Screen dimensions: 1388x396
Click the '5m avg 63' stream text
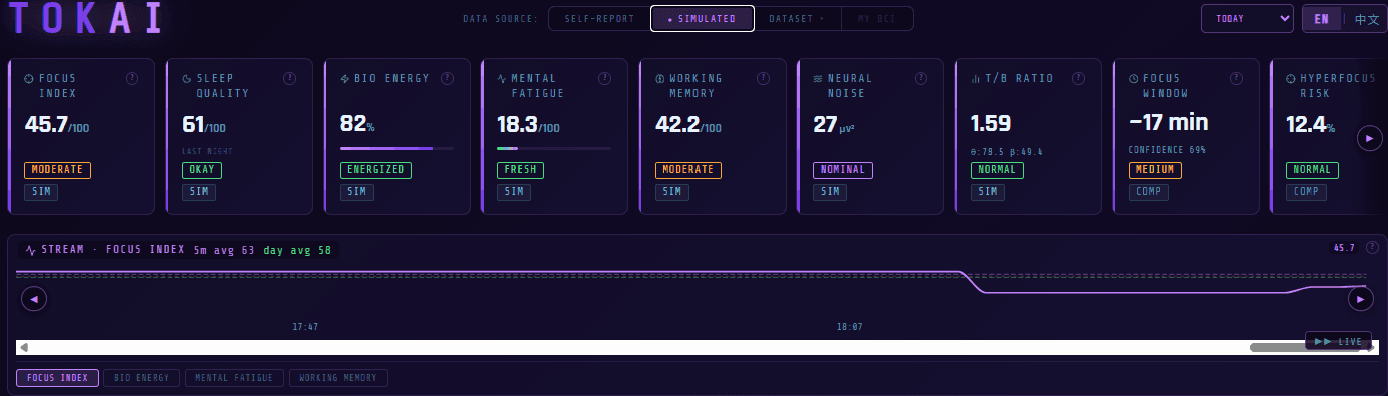click(225, 250)
